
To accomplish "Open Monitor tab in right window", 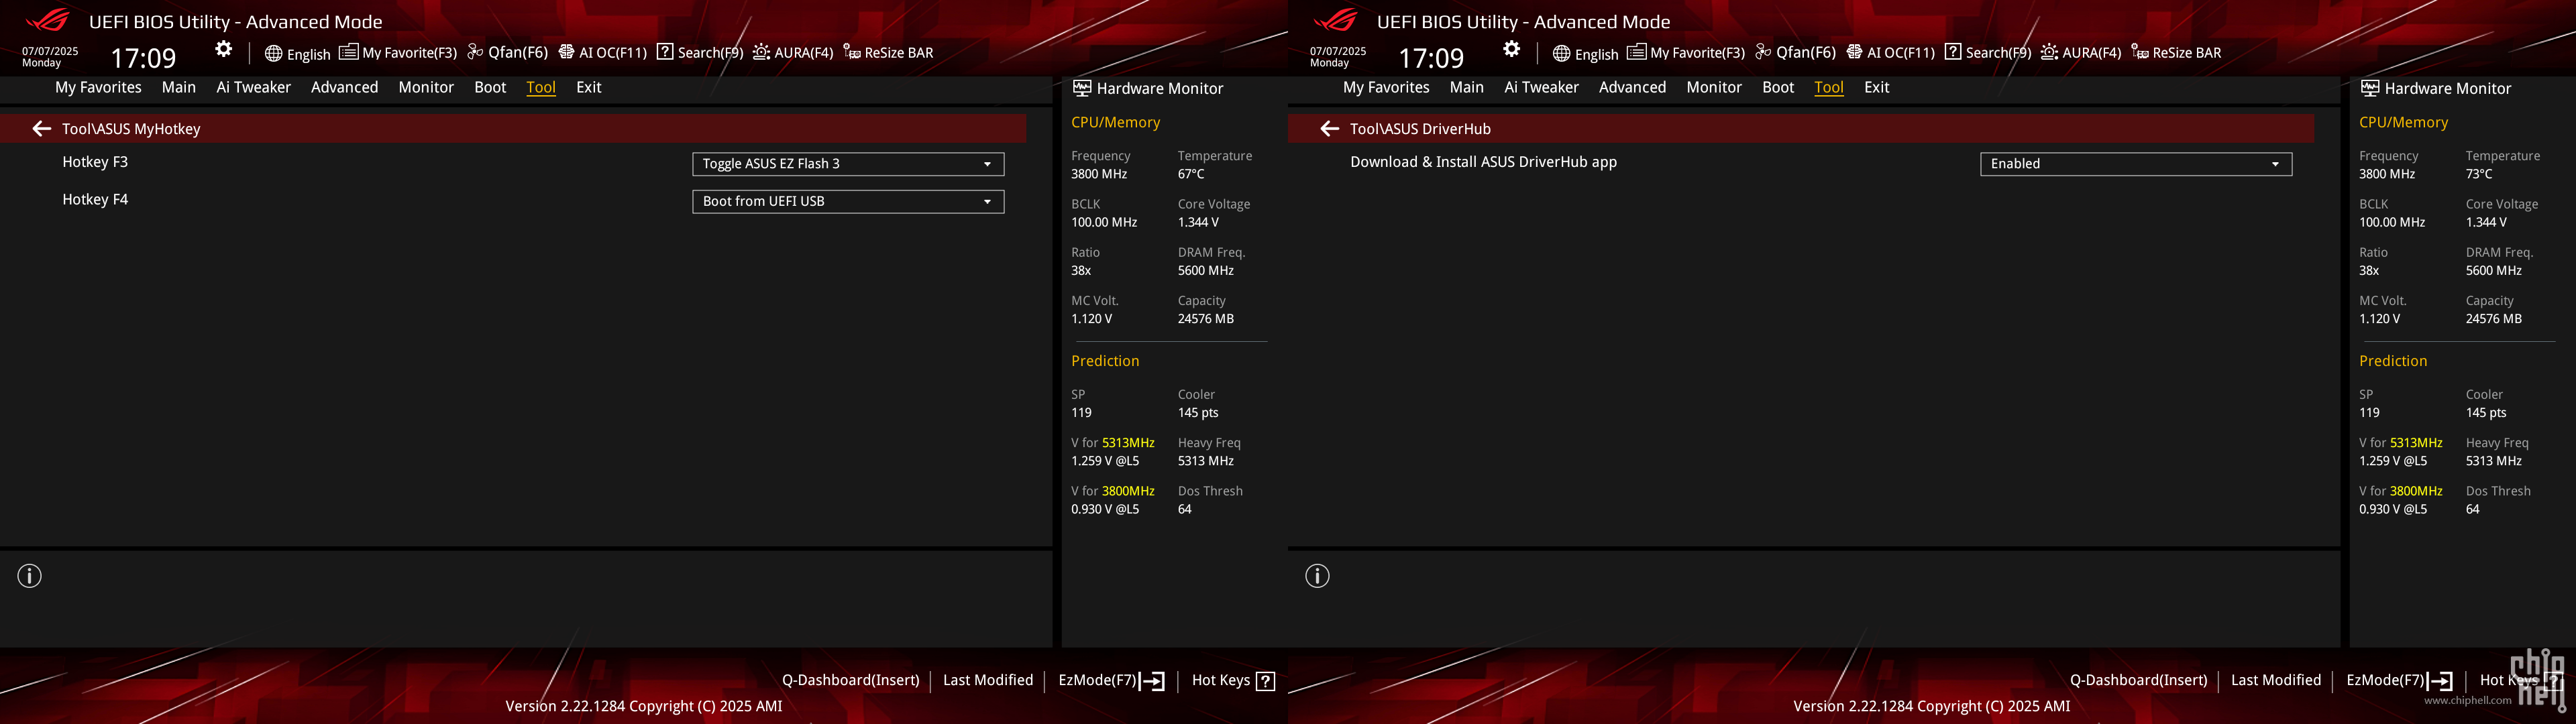I will tap(1714, 87).
